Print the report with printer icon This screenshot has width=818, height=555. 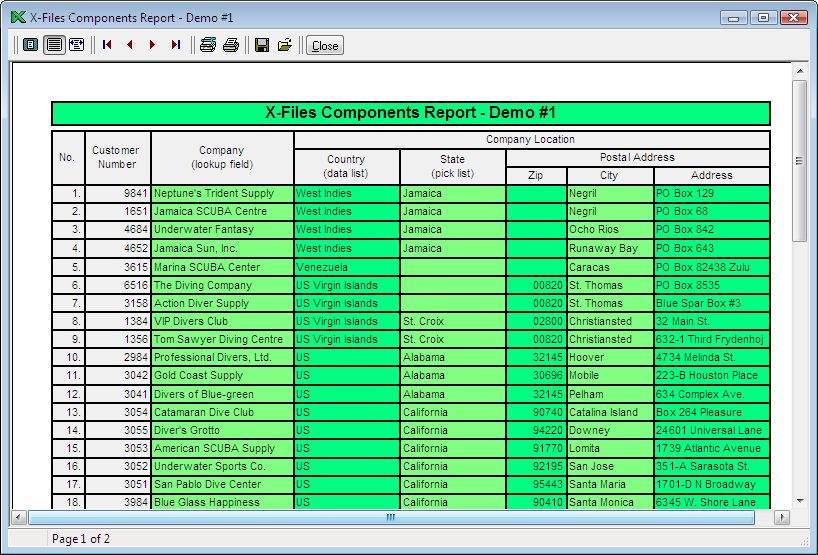pyautogui.click(x=231, y=45)
